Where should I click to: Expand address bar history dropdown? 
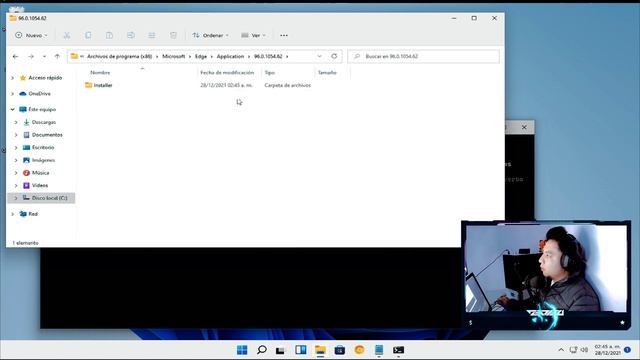coord(319,56)
